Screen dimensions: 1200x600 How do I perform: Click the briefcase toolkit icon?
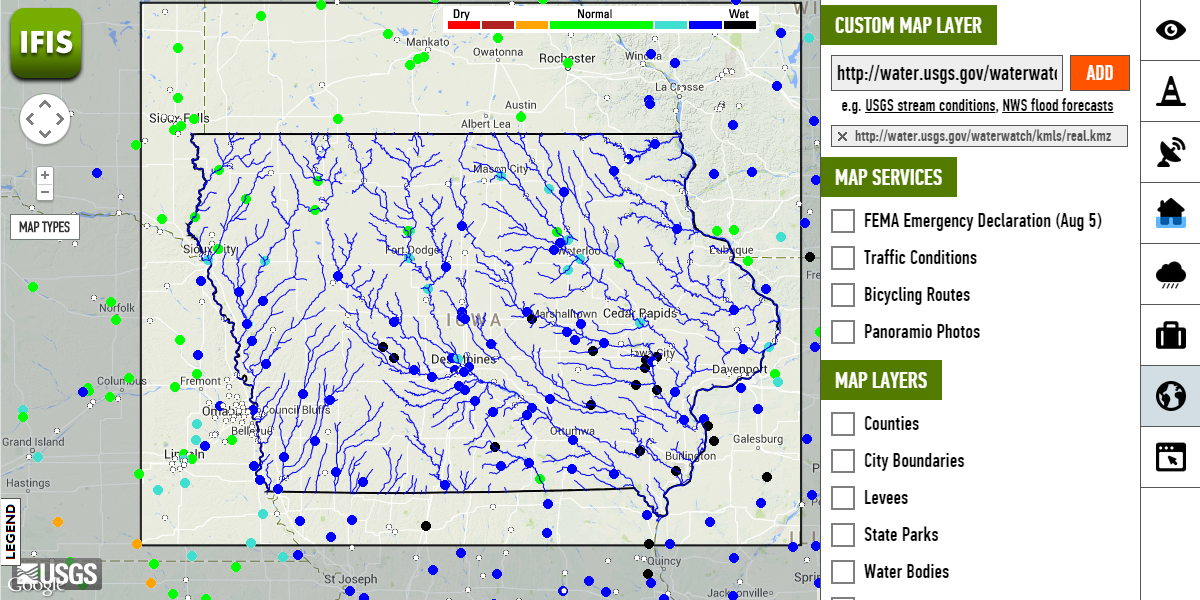tap(1170, 335)
